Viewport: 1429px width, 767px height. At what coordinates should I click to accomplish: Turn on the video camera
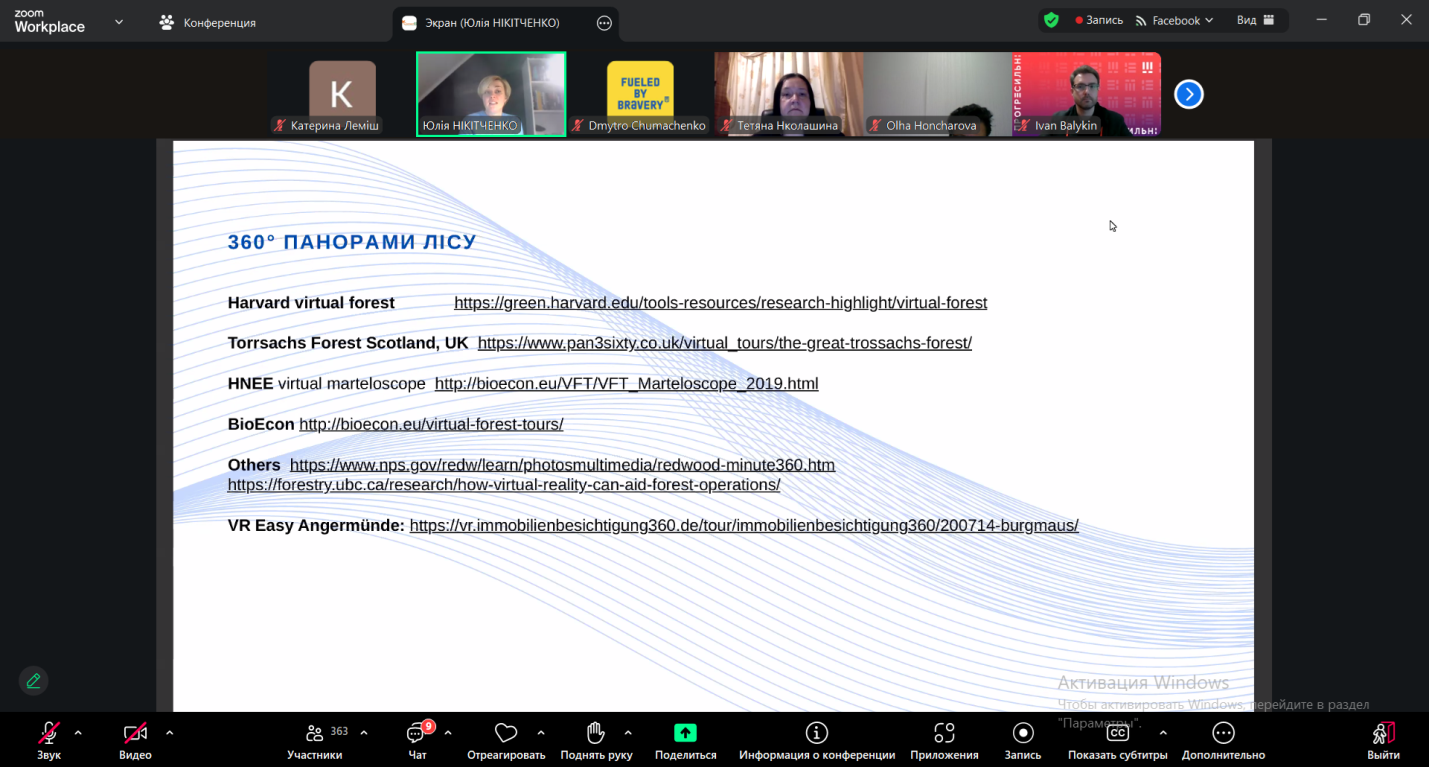pos(135,733)
